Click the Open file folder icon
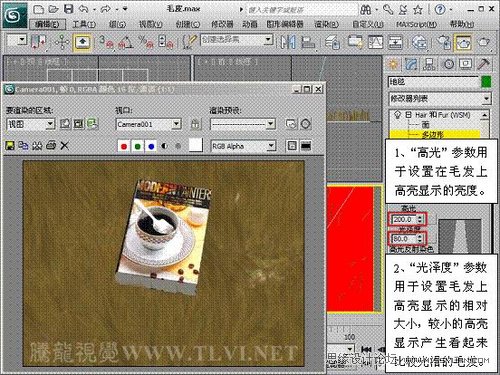500x375 pixels. click(53, 9)
